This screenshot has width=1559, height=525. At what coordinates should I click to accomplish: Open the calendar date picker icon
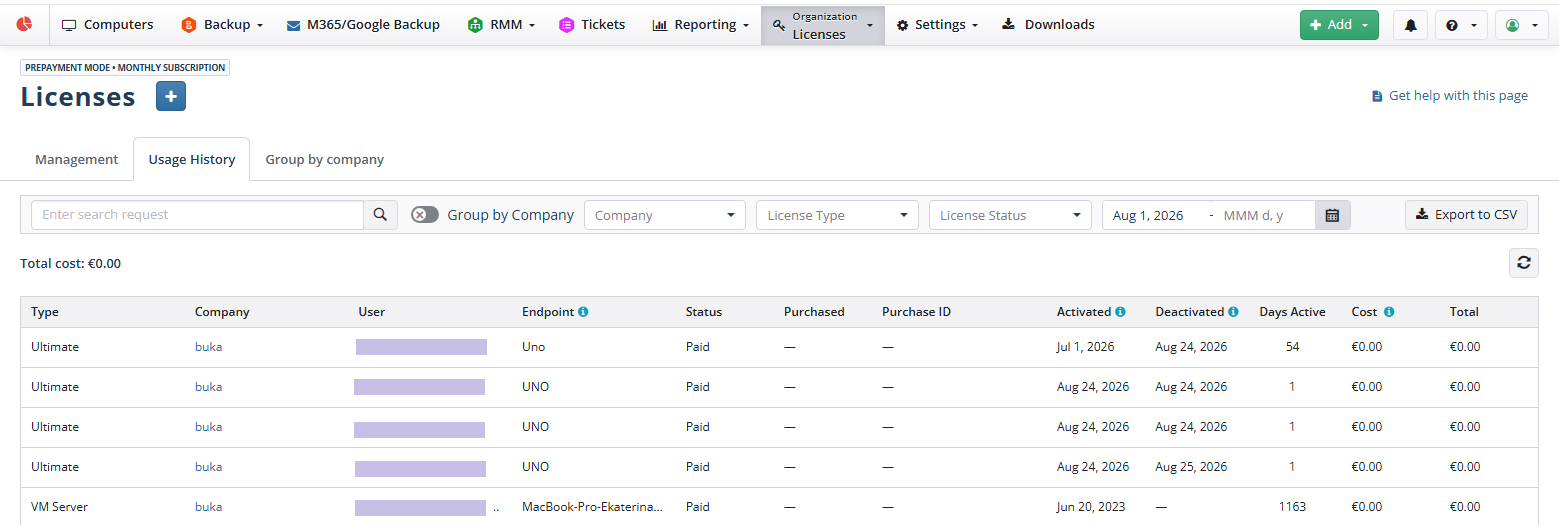1332,215
